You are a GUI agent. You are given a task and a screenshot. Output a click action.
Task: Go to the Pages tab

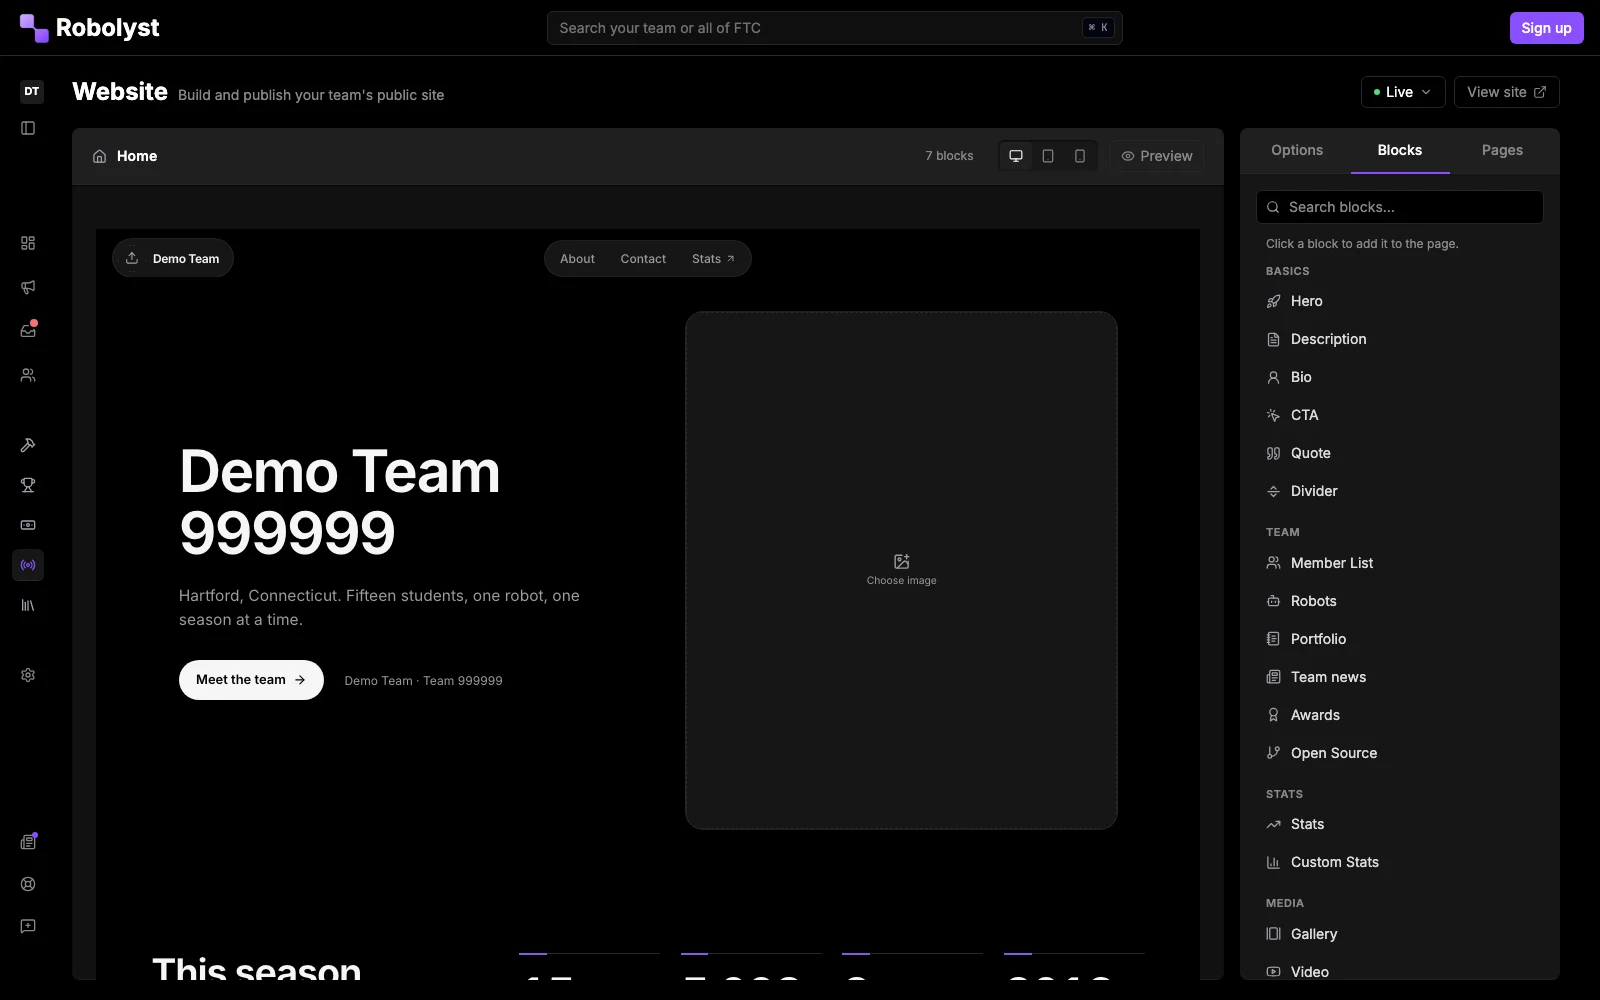(x=1502, y=150)
